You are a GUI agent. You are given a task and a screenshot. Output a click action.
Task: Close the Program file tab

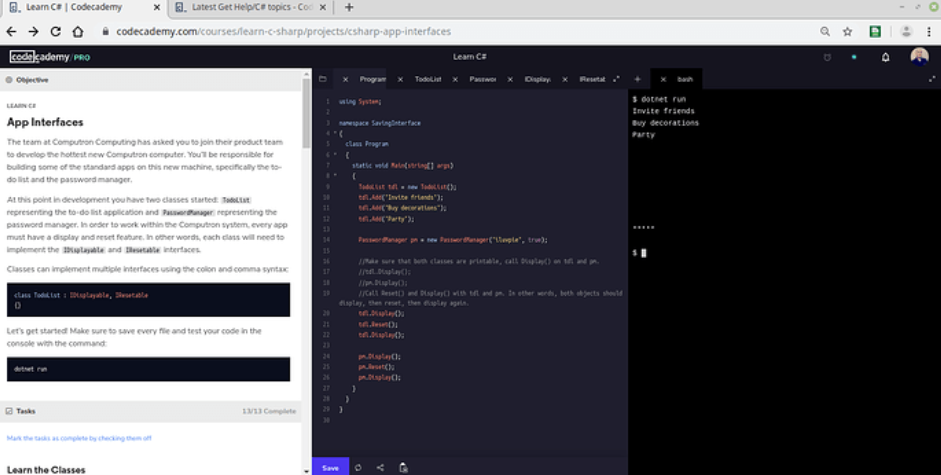pos(345,79)
